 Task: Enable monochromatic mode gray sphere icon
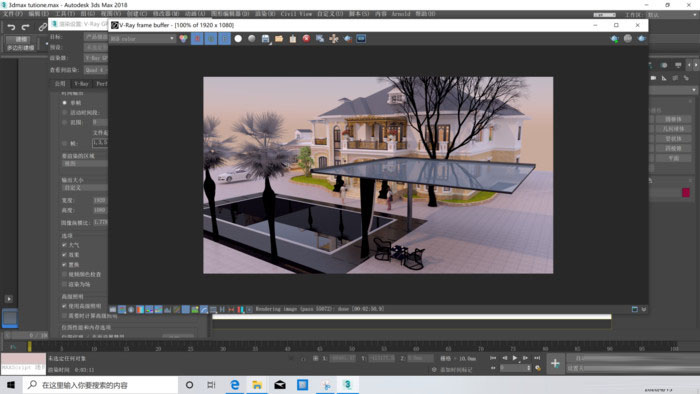coord(252,39)
